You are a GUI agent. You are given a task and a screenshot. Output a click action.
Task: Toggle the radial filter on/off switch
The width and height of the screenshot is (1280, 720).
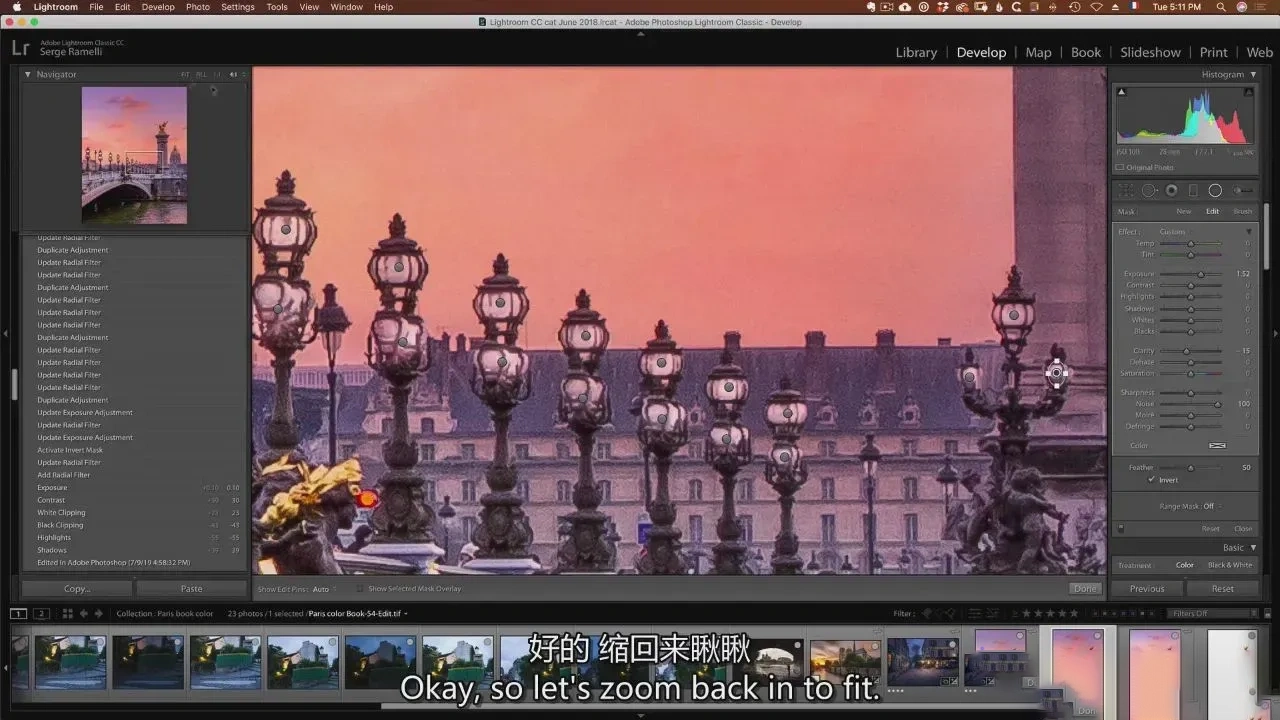point(1120,528)
